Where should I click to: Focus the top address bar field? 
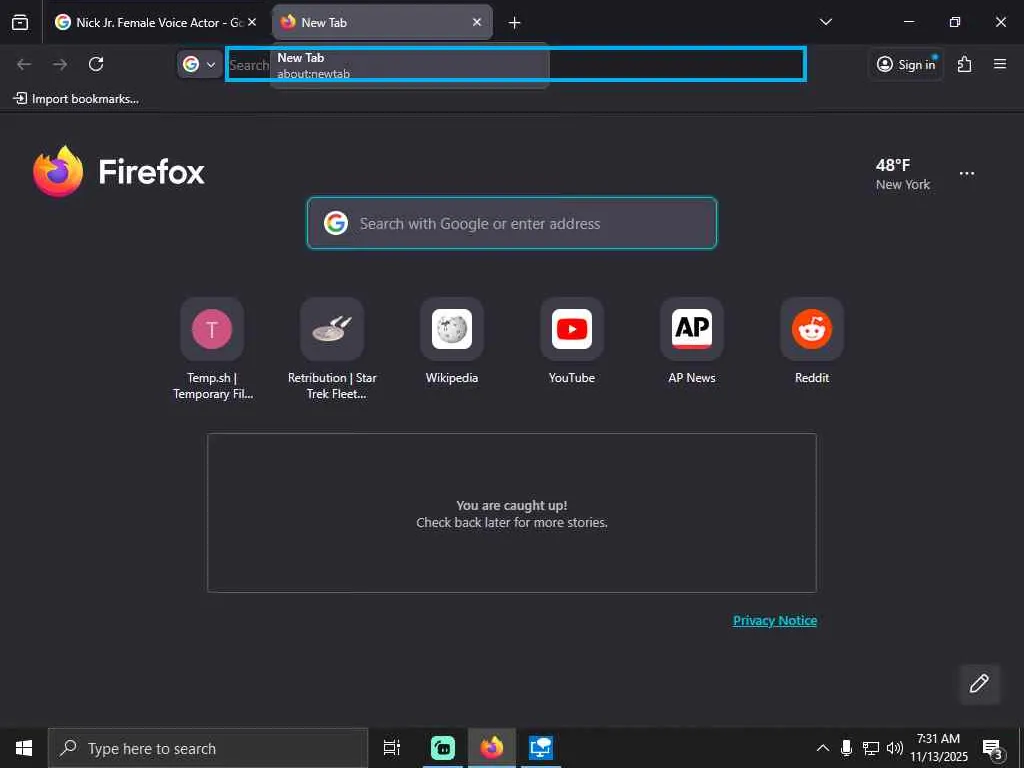click(x=516, y=64)
